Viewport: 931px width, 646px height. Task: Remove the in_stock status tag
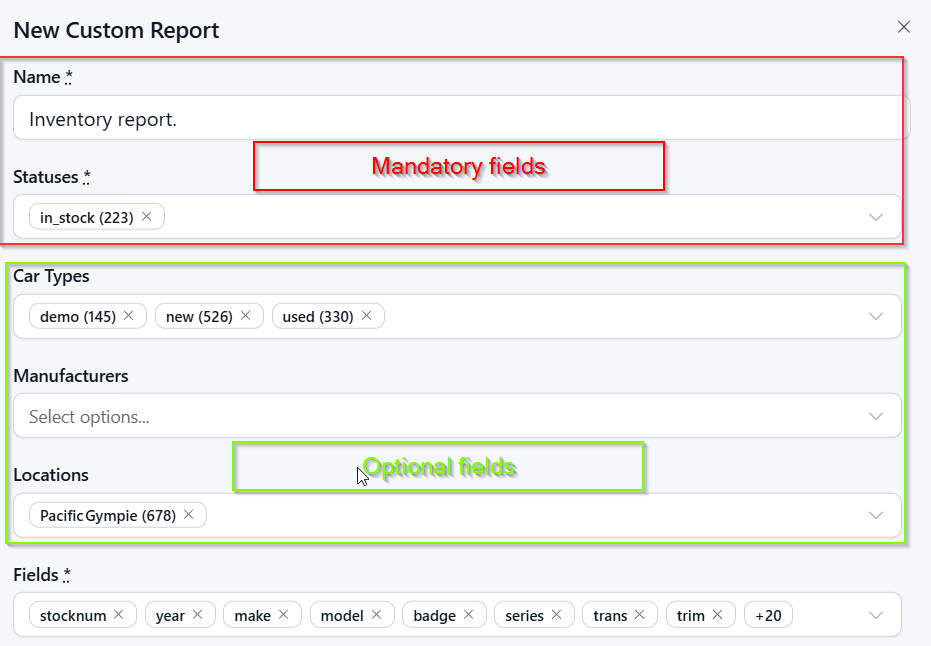pos(147,217)
